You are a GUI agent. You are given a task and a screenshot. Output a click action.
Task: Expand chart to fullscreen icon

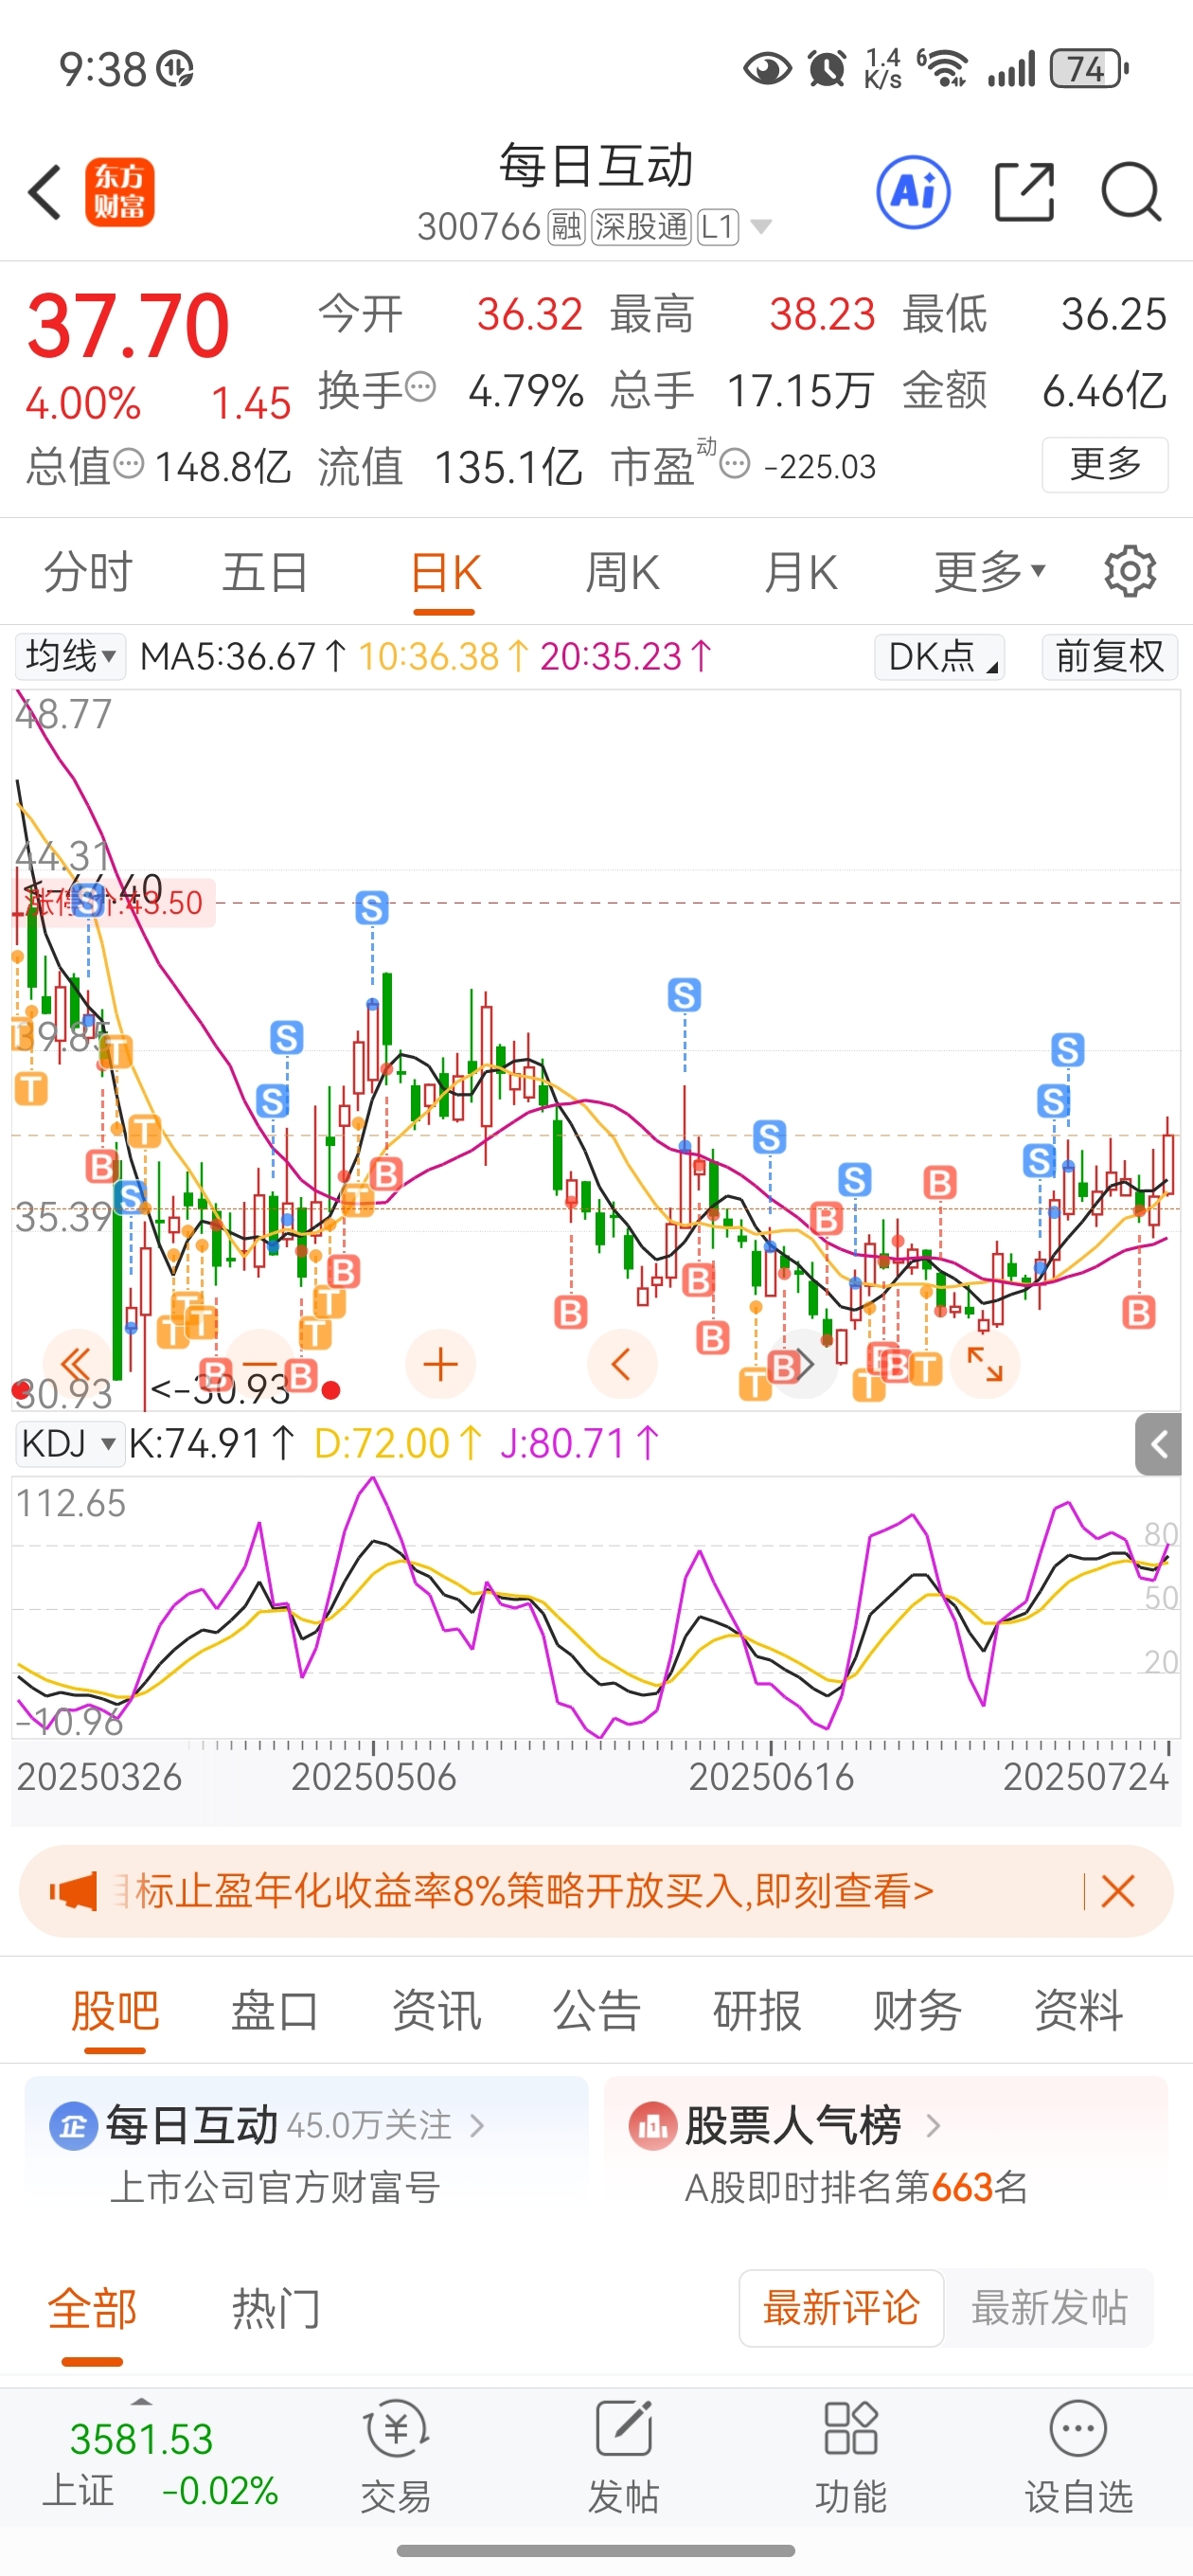985,1364
